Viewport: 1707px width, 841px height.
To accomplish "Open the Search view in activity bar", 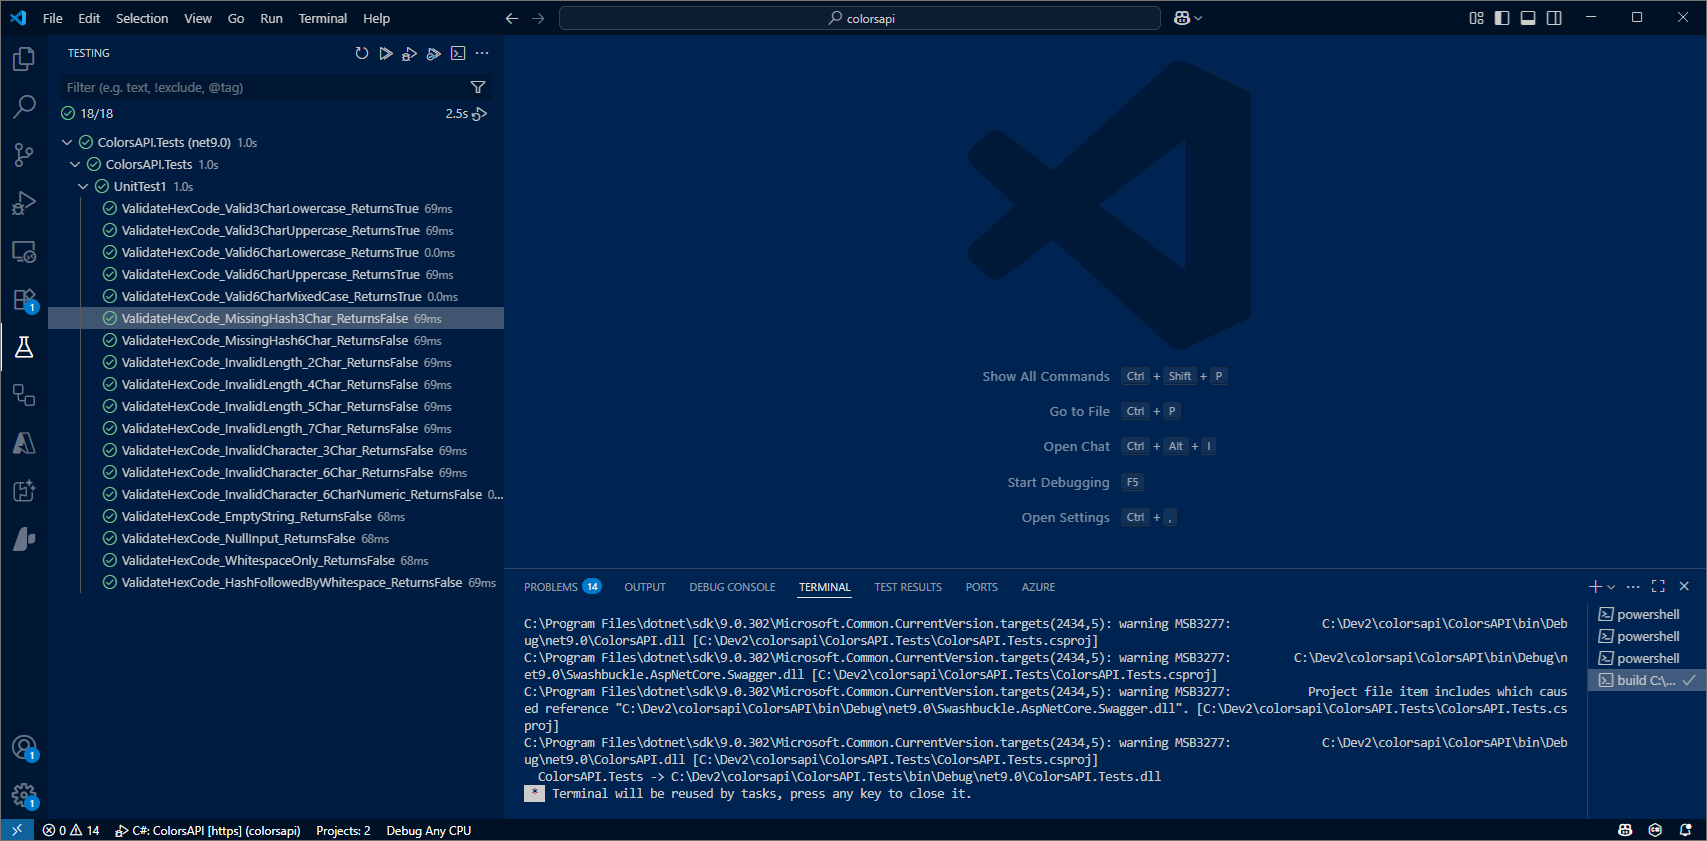I will [x=24, y=106].
